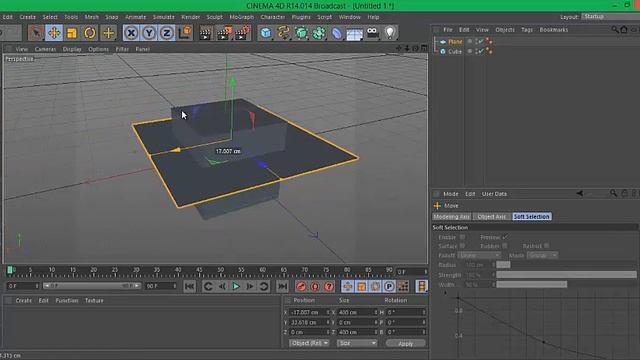Add a light object bulb icon
The height and width of the screenshot is (360, 640).
[x=390, y=33]
